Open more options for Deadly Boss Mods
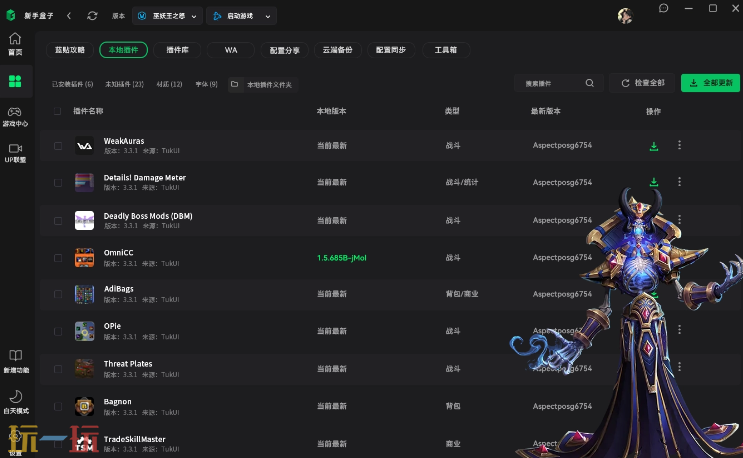Image resolution: width=743 pixels, height=458 pixels. click(680, 219)
